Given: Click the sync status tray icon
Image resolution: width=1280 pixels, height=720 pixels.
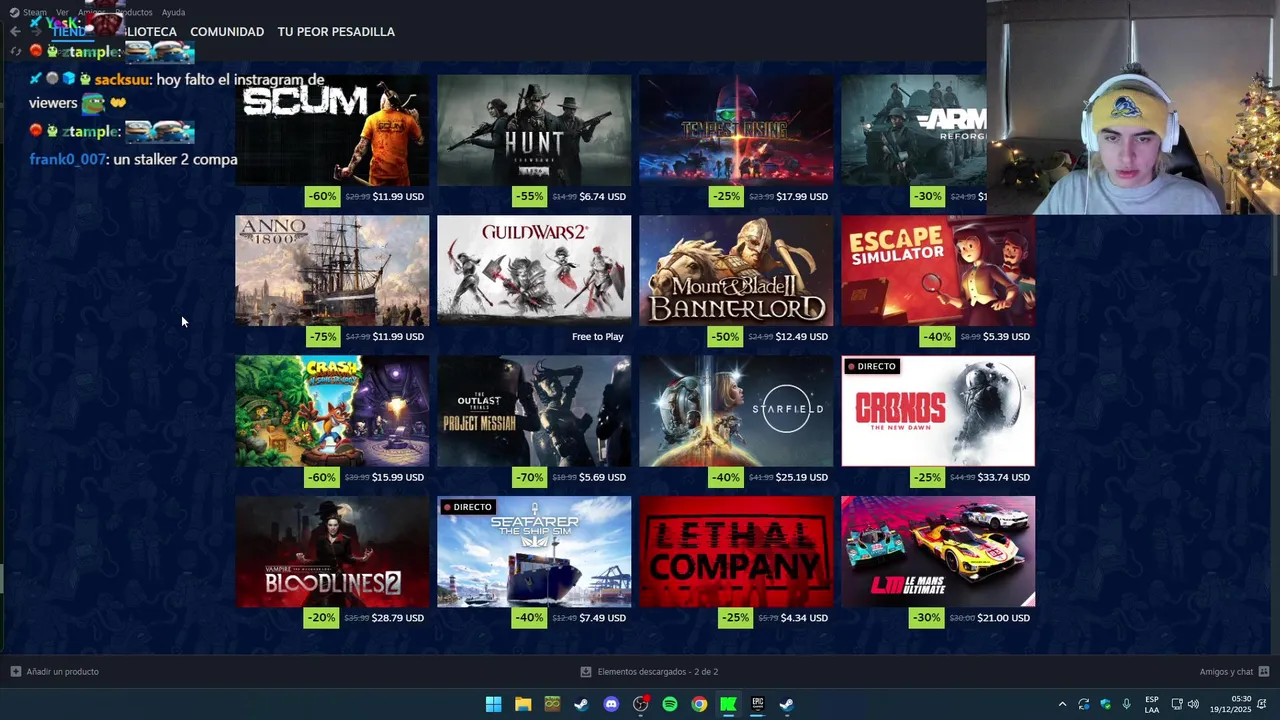Looking at the screenshot, I should [x=1083, y=704].
